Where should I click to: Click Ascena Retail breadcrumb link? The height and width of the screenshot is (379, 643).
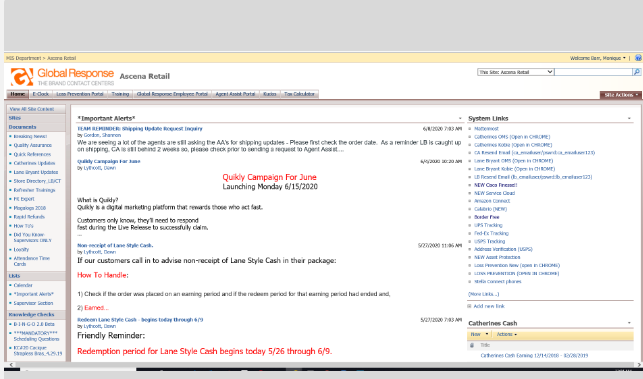pos(62,58)
